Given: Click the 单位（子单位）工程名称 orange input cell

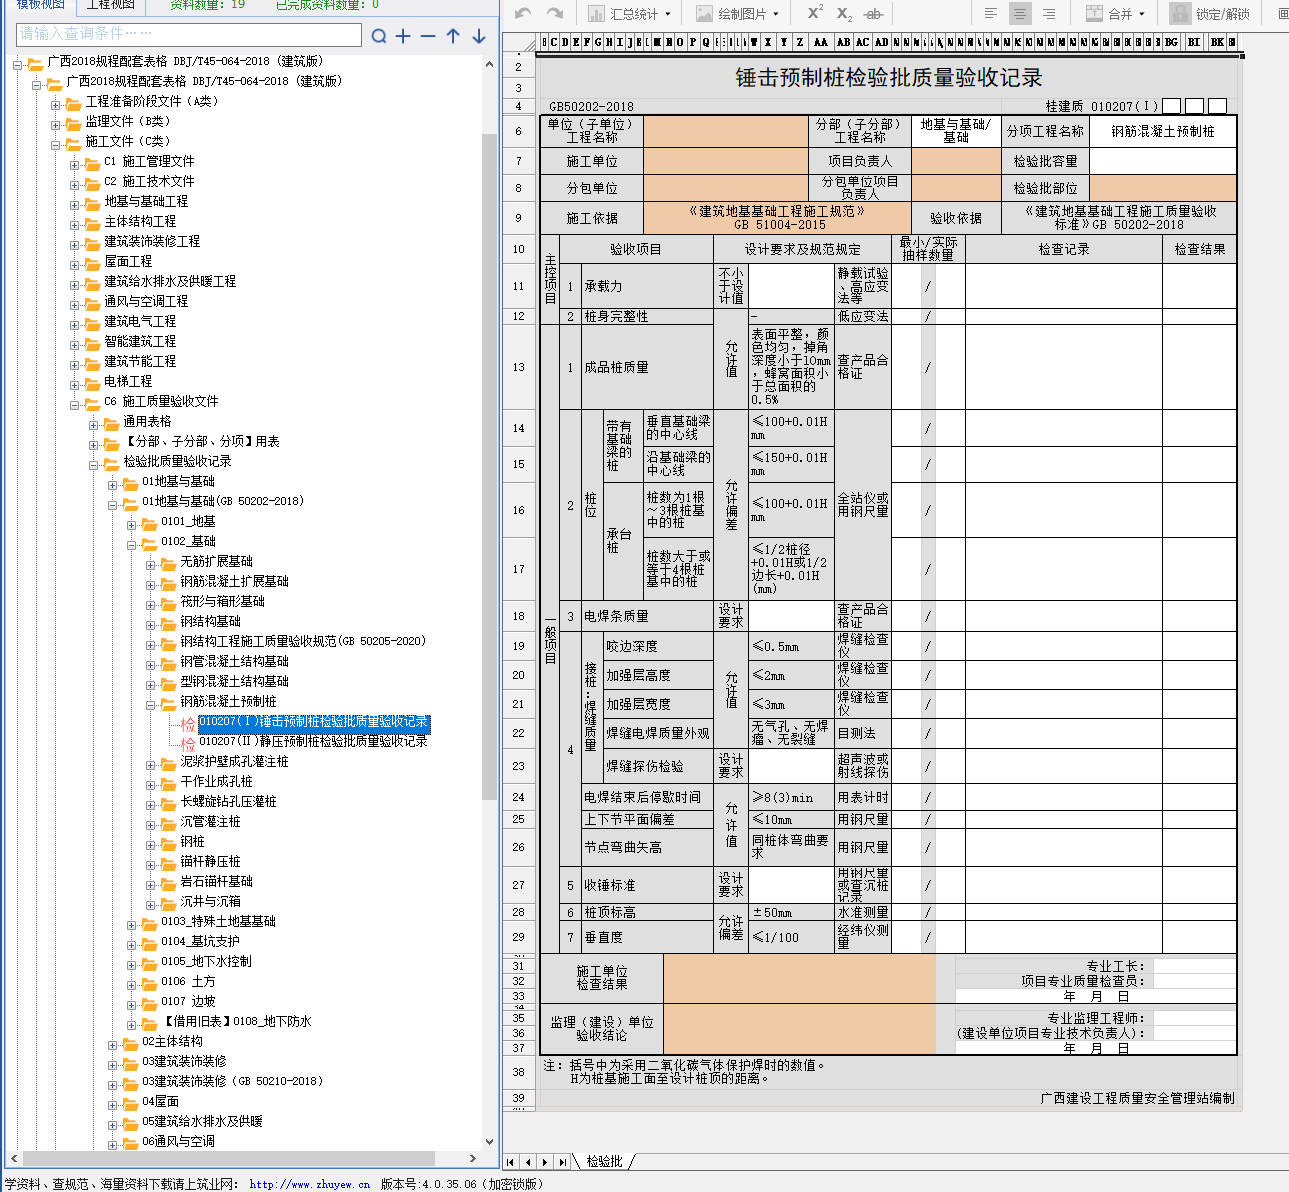Looking at the screenshot, I should click(x=726, y=131).
